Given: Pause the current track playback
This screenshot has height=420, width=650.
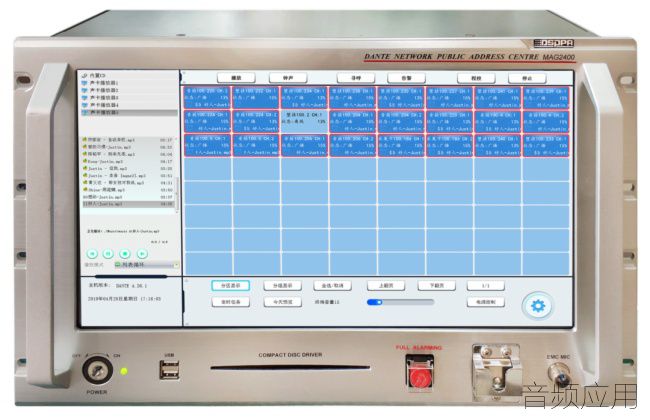Looking at the screenshot, I should pyautogui.click(x=108, y=253).
